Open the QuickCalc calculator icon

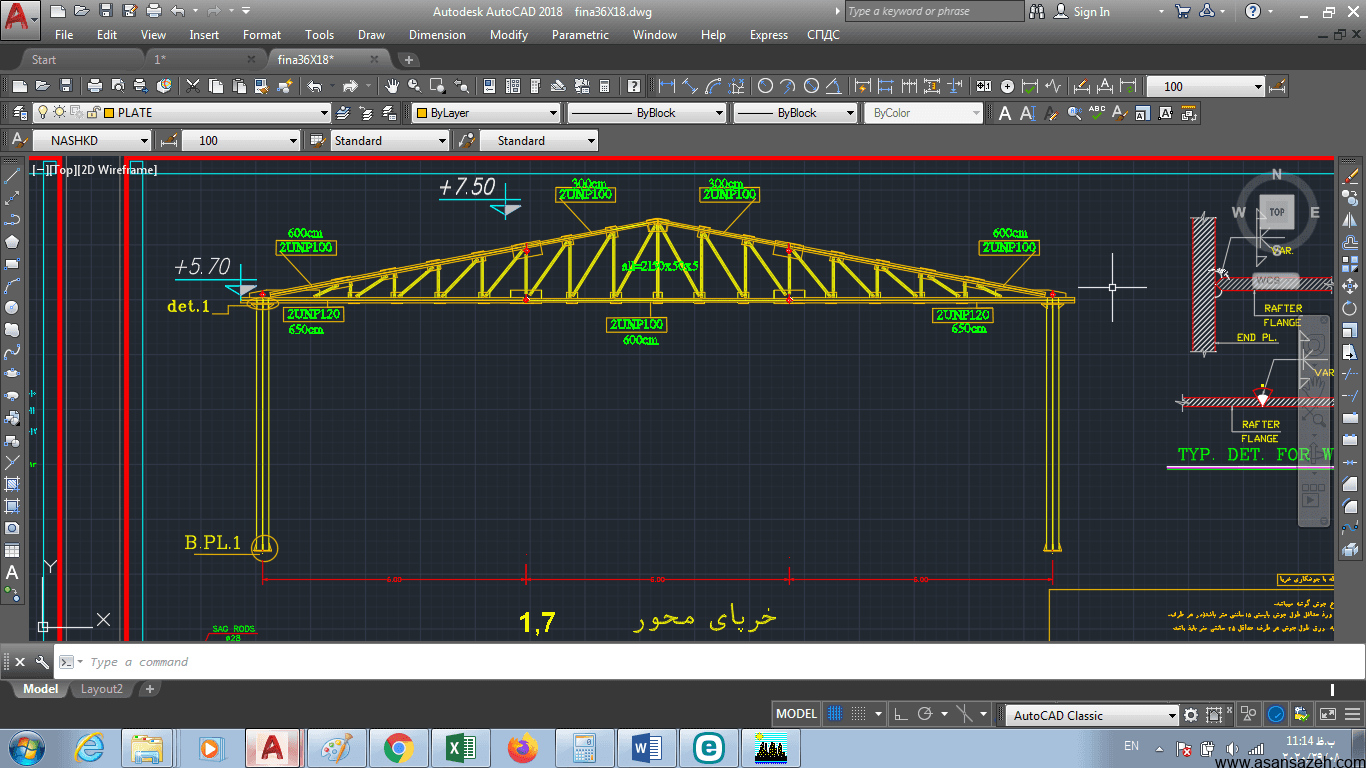pos(605,87)
